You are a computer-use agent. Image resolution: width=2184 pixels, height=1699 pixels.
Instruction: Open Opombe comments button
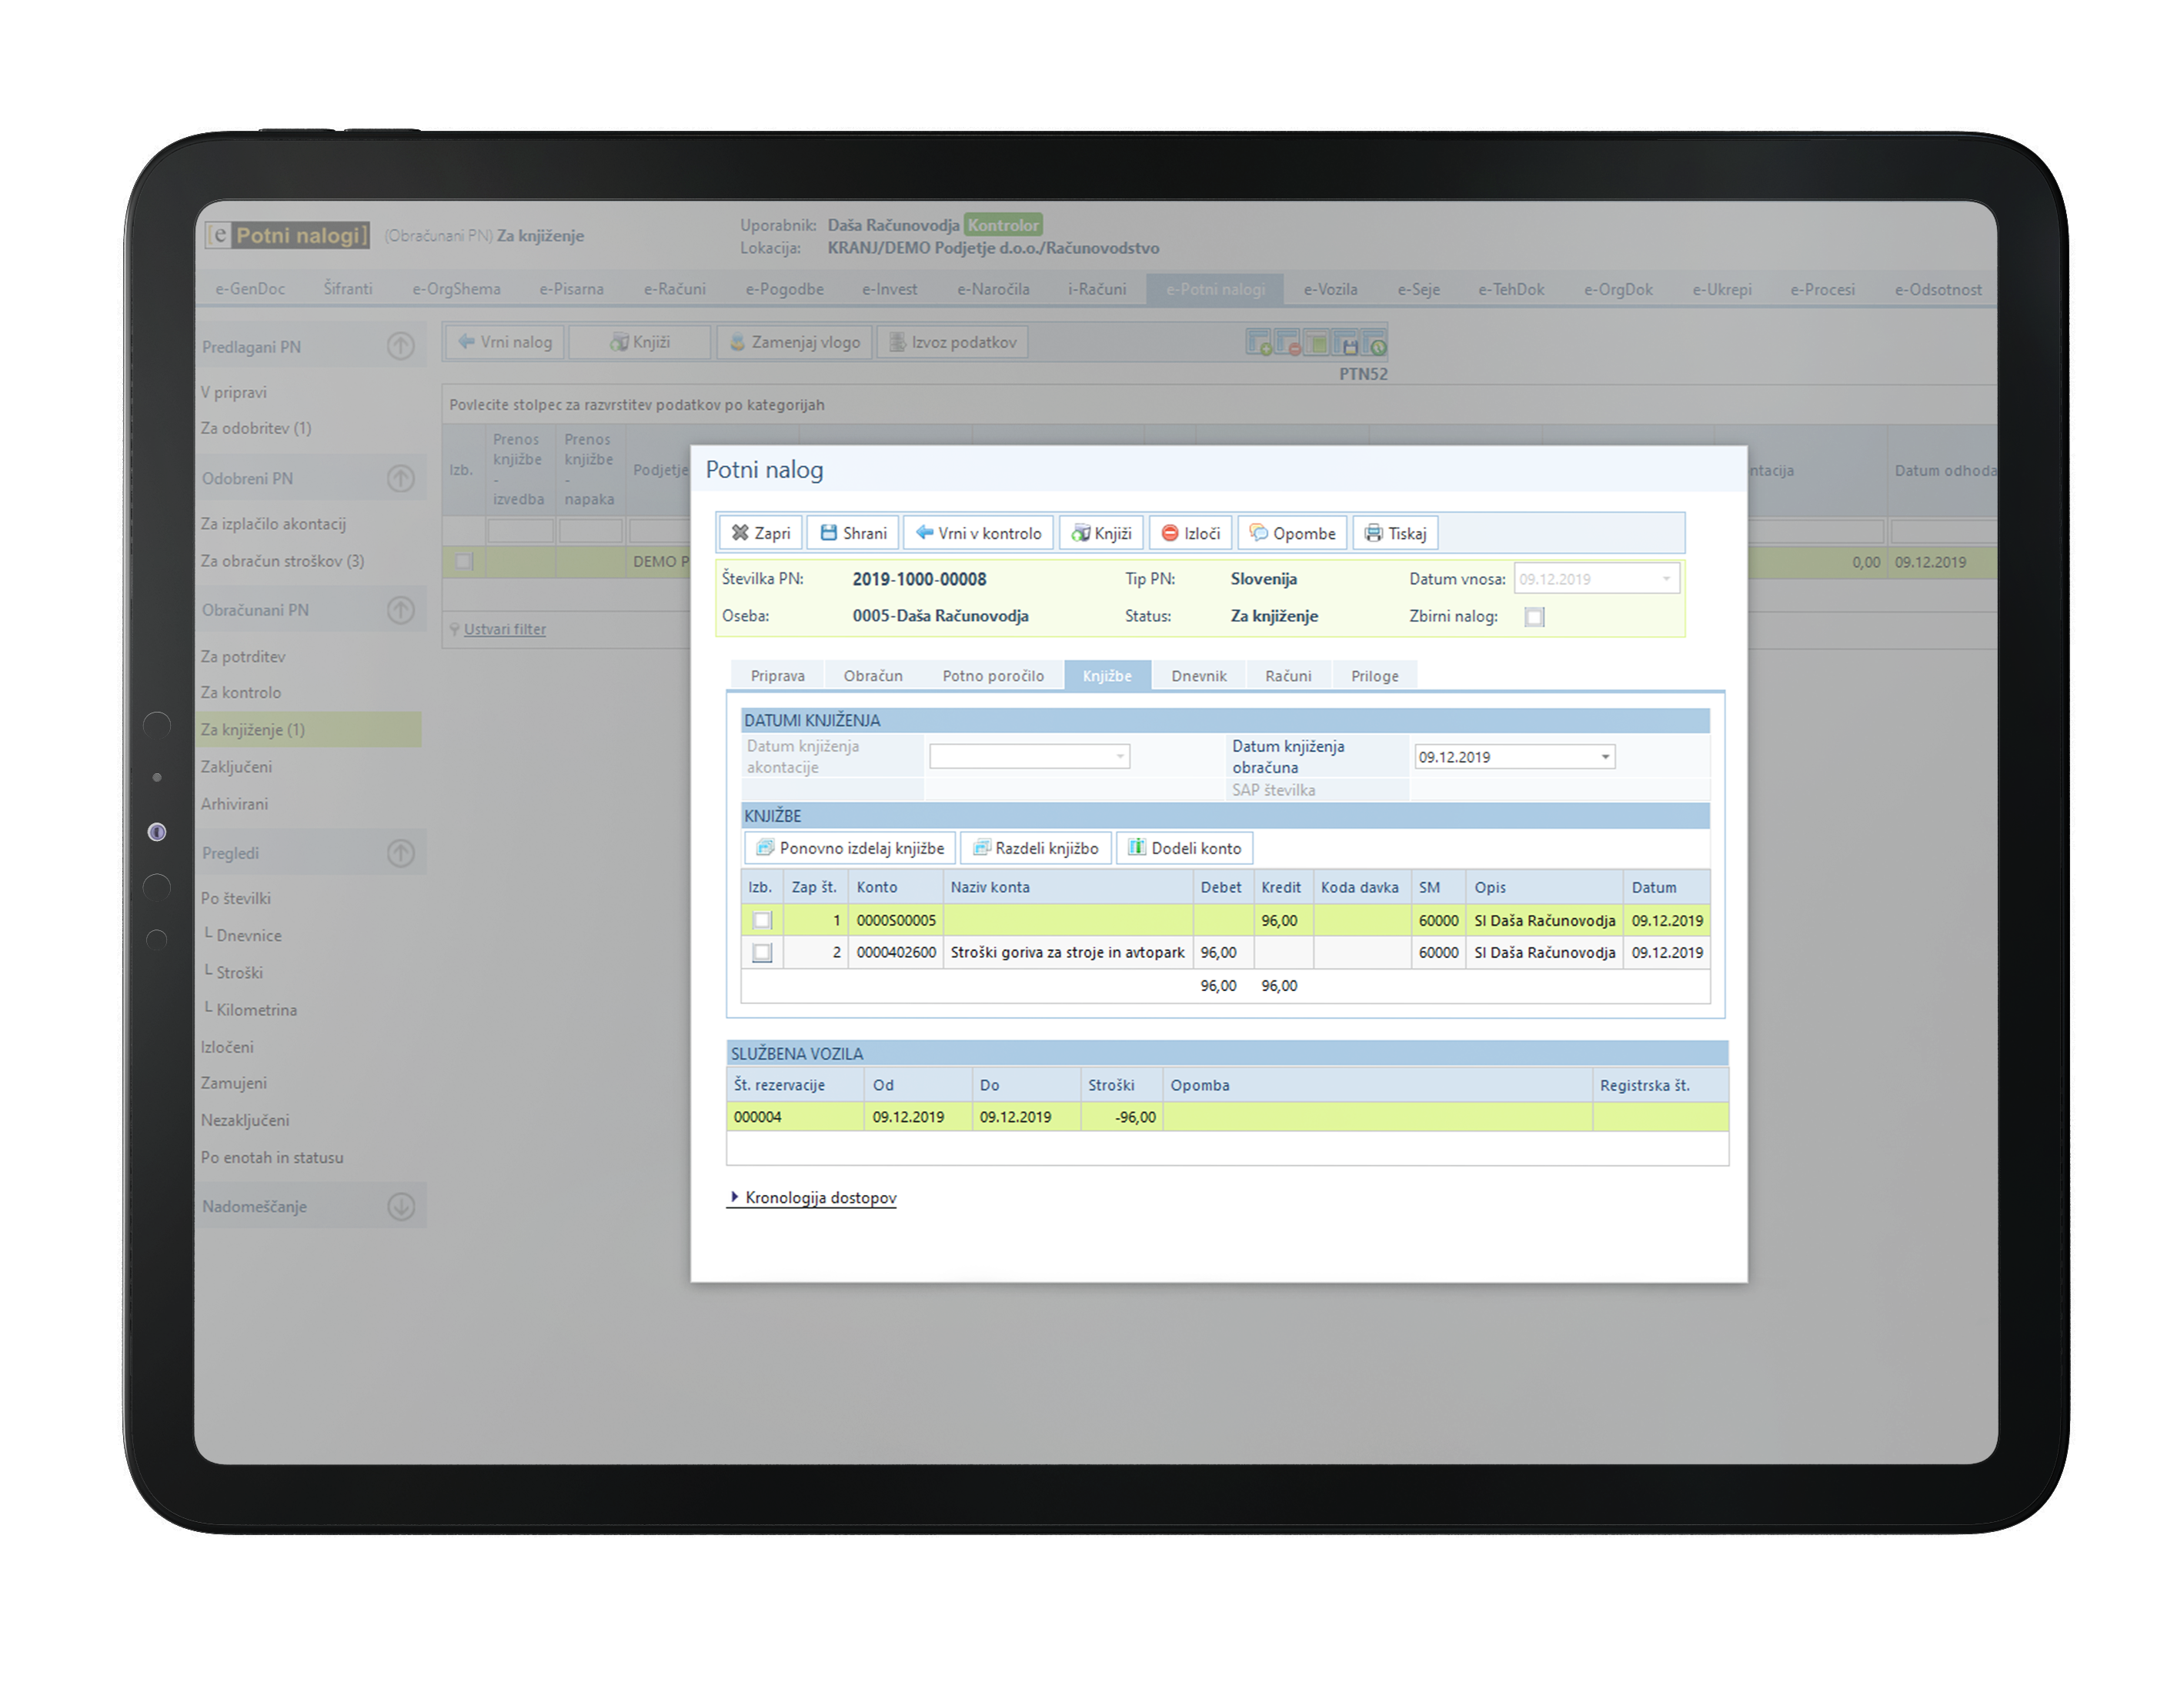point(1293,533)
